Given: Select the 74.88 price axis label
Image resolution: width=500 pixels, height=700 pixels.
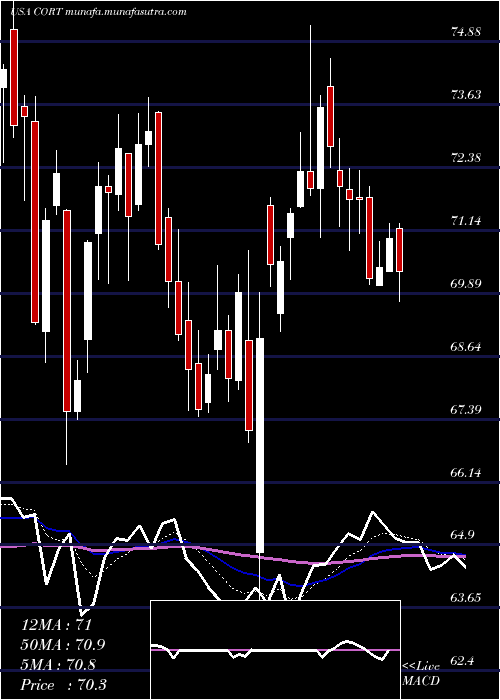Looking at the screenshot, I should (466, 32).
